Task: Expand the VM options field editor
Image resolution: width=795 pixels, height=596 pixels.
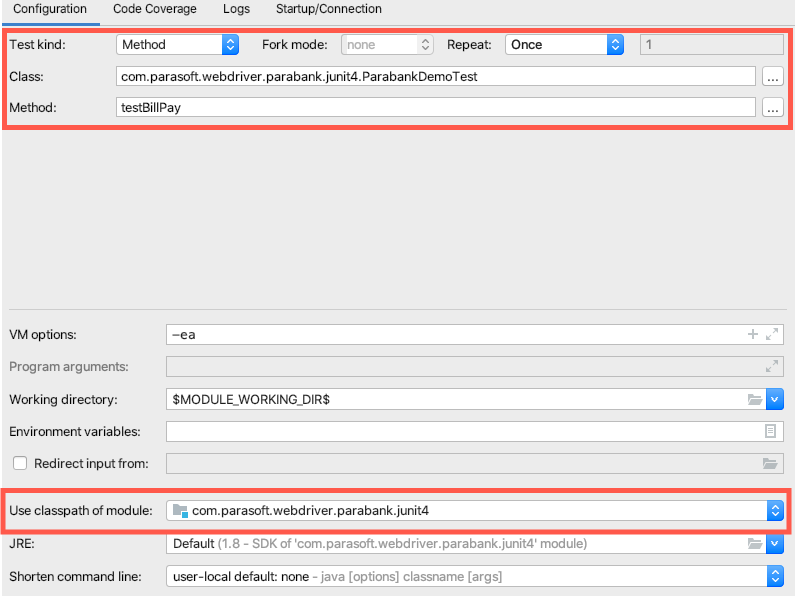Action: click(772, 334)
